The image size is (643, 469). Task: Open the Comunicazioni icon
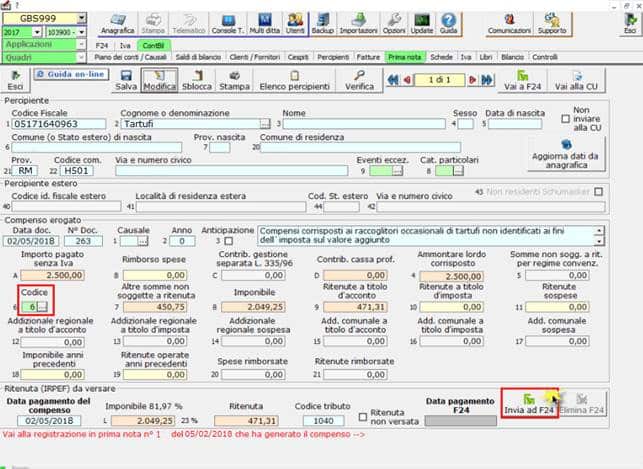tap(509, 24)
